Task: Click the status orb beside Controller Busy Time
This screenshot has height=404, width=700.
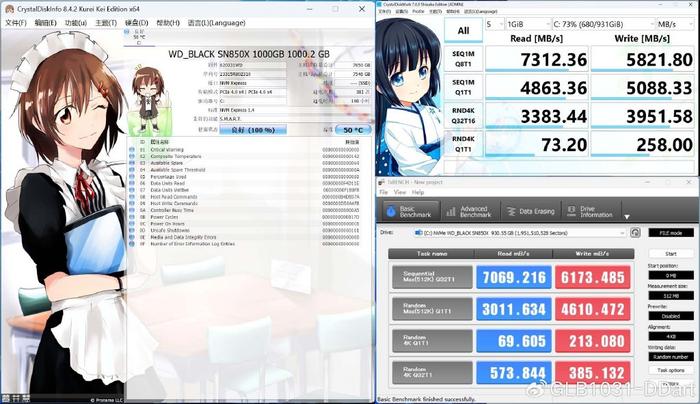Action: pyautogui.click(x=132, y=210)
